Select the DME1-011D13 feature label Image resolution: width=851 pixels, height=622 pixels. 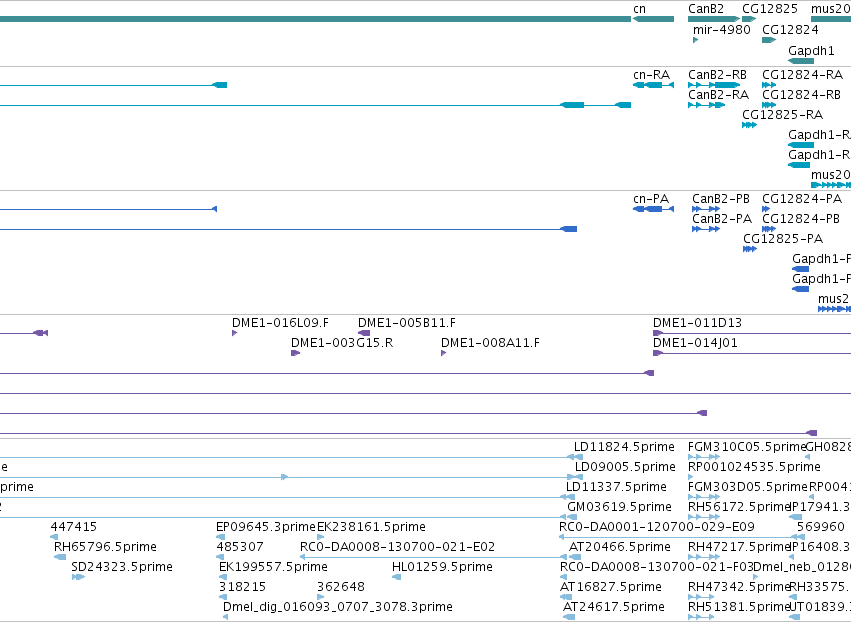coord(697,323)
